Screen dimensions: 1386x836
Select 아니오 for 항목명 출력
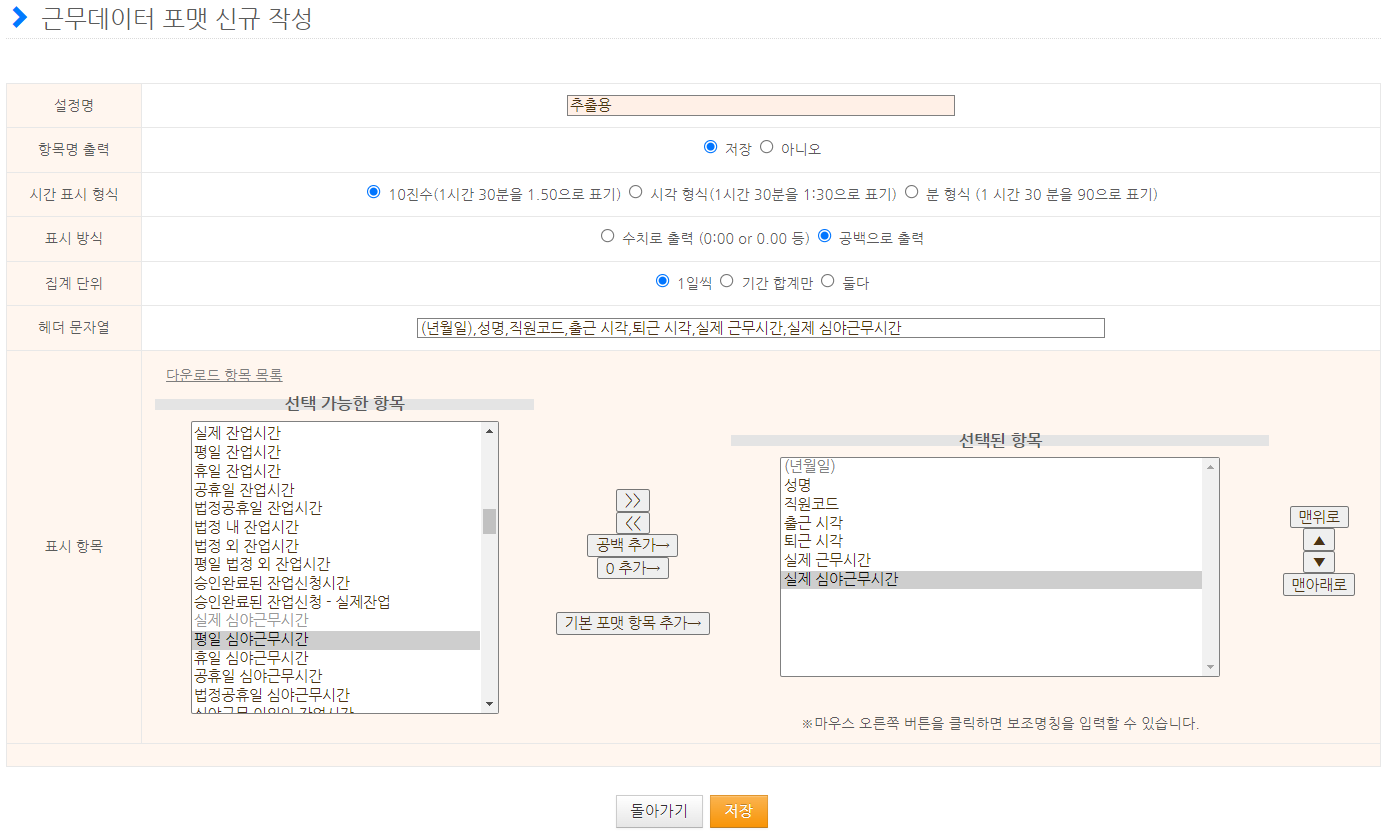coord(767,147)
